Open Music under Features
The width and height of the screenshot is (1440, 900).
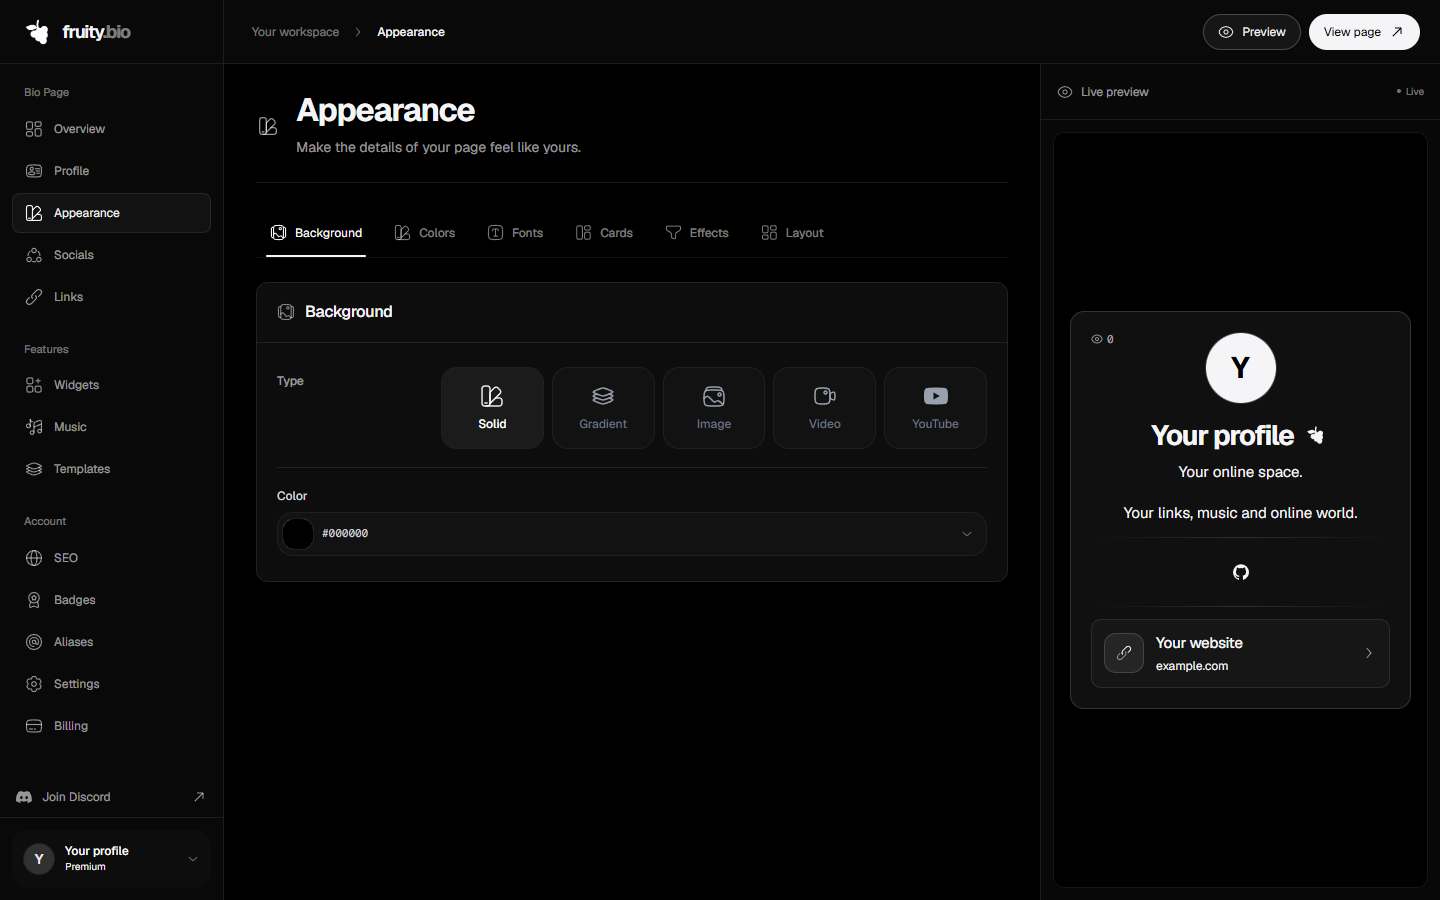(111, 427)
